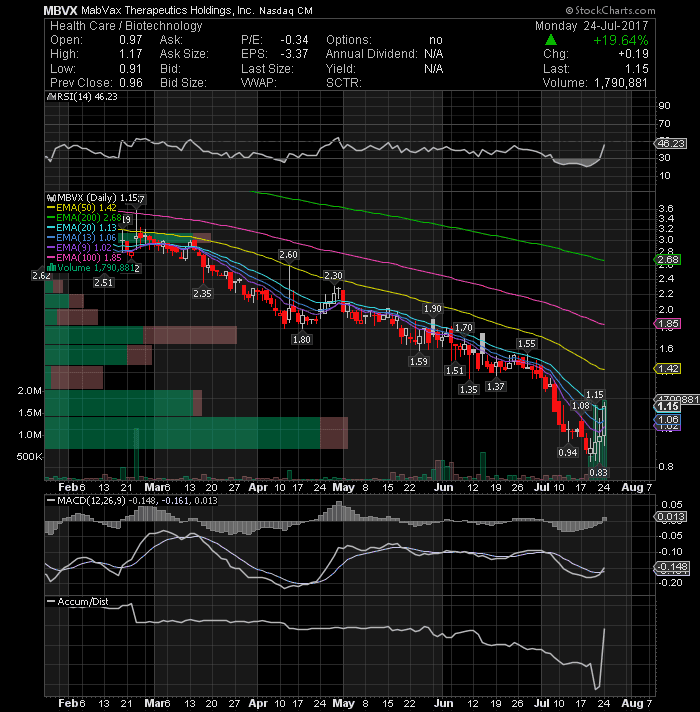Click the 2.30 price peak annotation
Image resolution: width=700 pixels, height=712 pixels.
click(333, 276)
